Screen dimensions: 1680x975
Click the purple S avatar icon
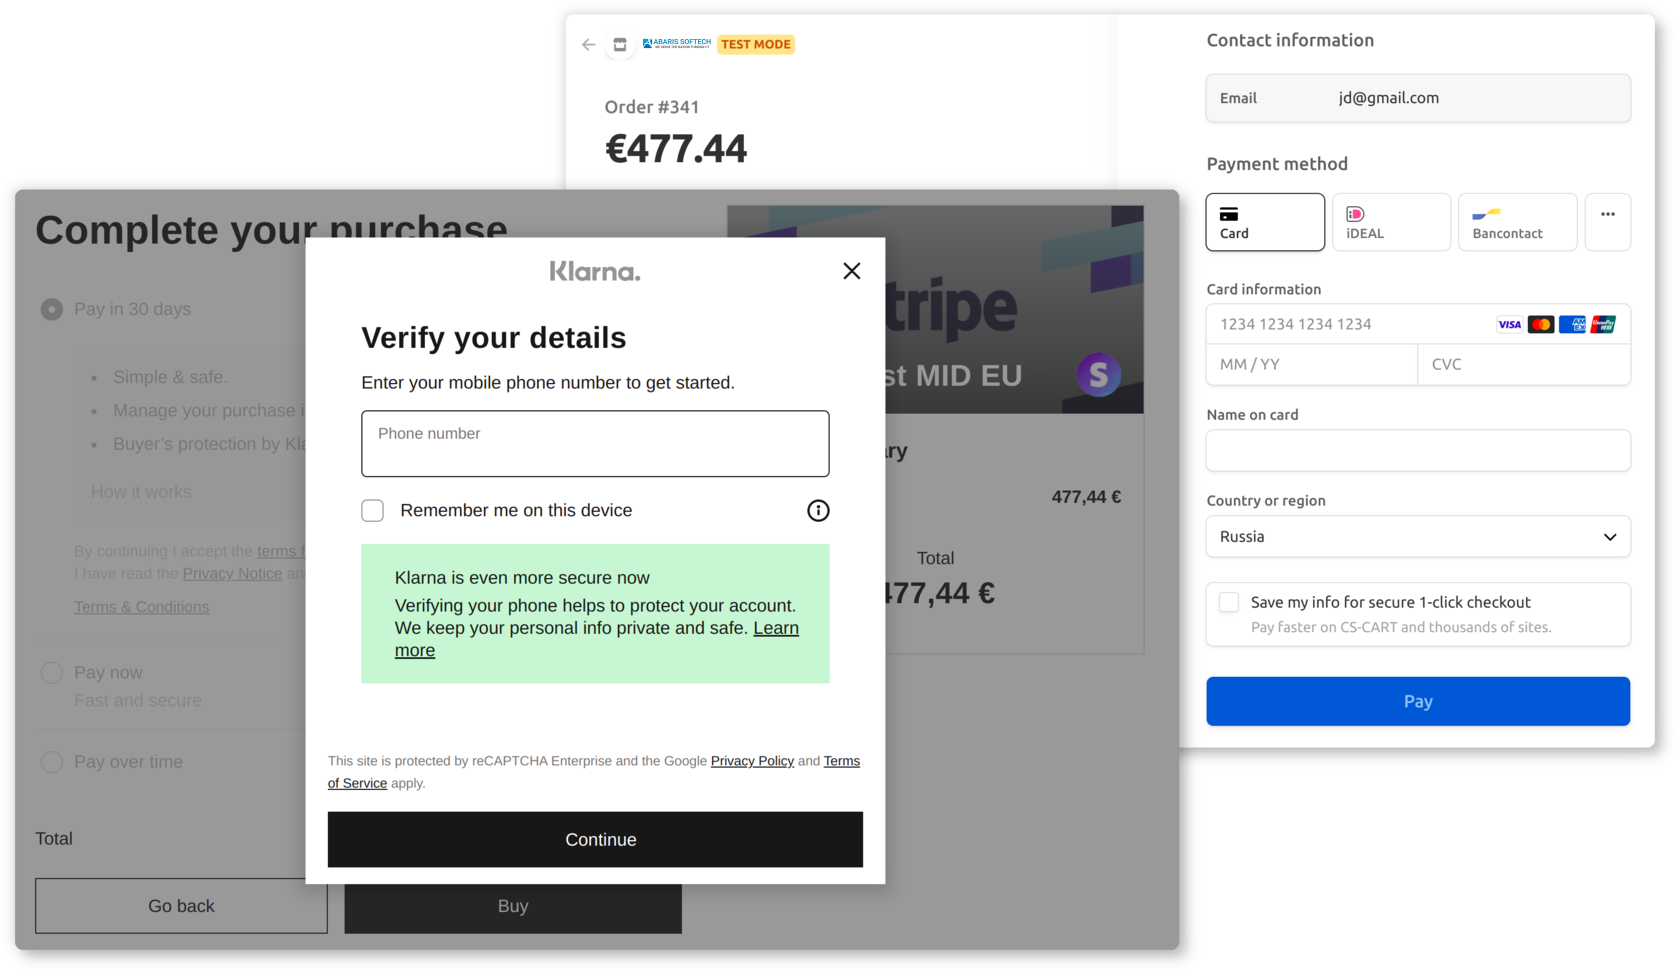pyautogui.click(x=1098, y=375)
